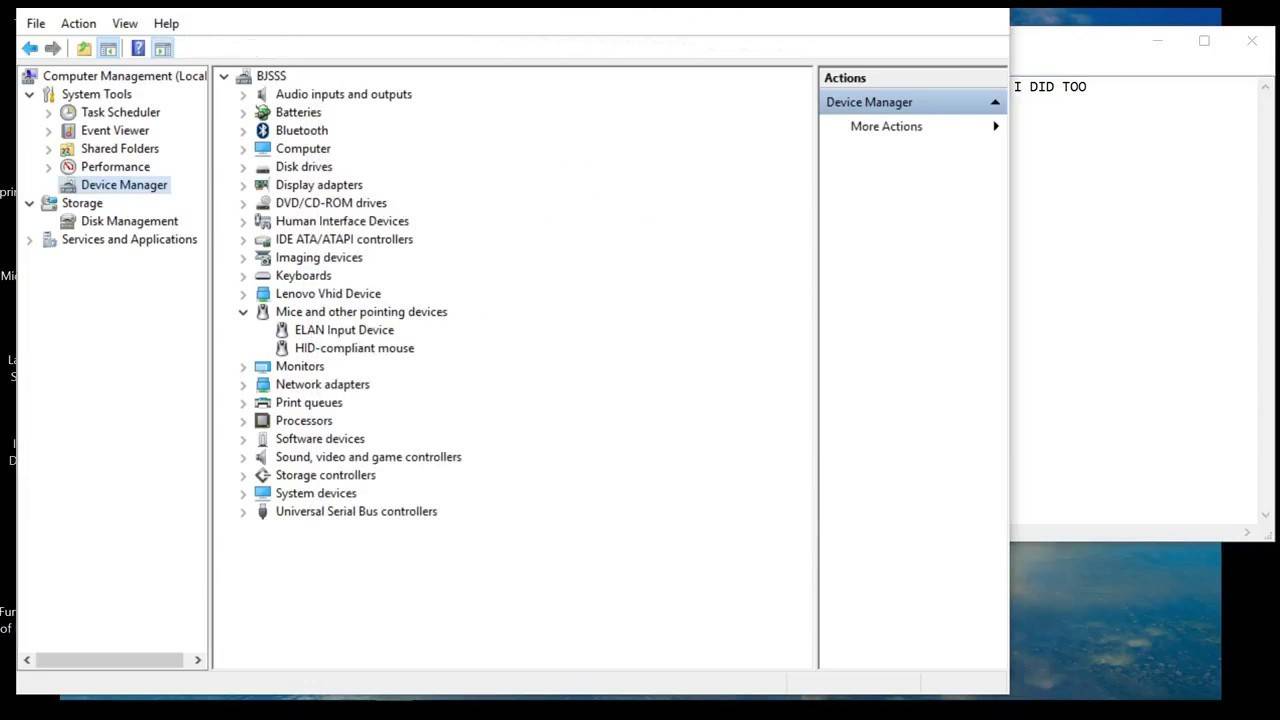Screen dimensions: 1280x720
Task: Click the Storage controllers icon
Action: (x=263, y=475)
